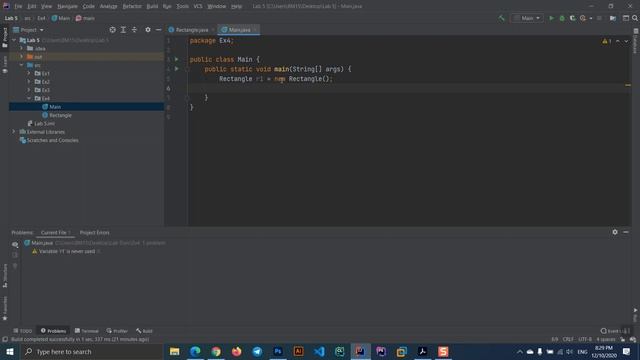Select the Rectangle class in project tree

(57, 115)
